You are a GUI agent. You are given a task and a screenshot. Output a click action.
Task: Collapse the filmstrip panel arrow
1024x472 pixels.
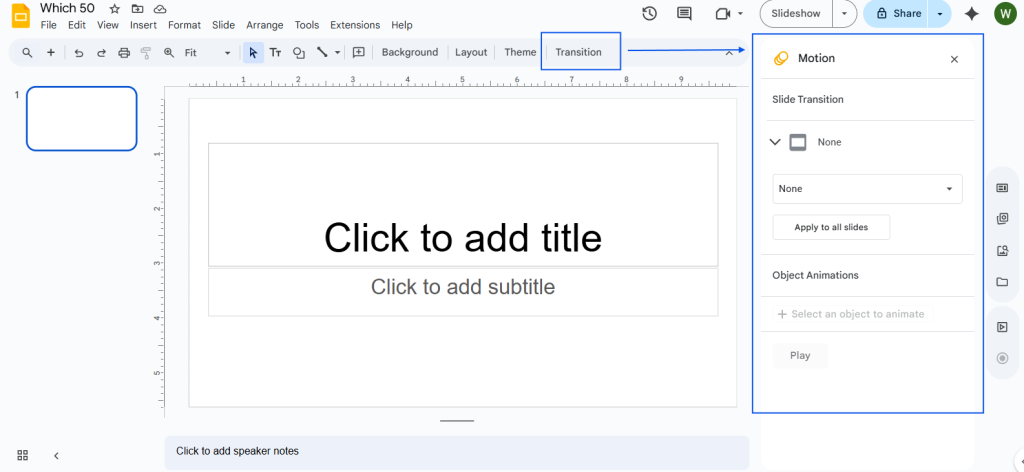coord(56,455)
